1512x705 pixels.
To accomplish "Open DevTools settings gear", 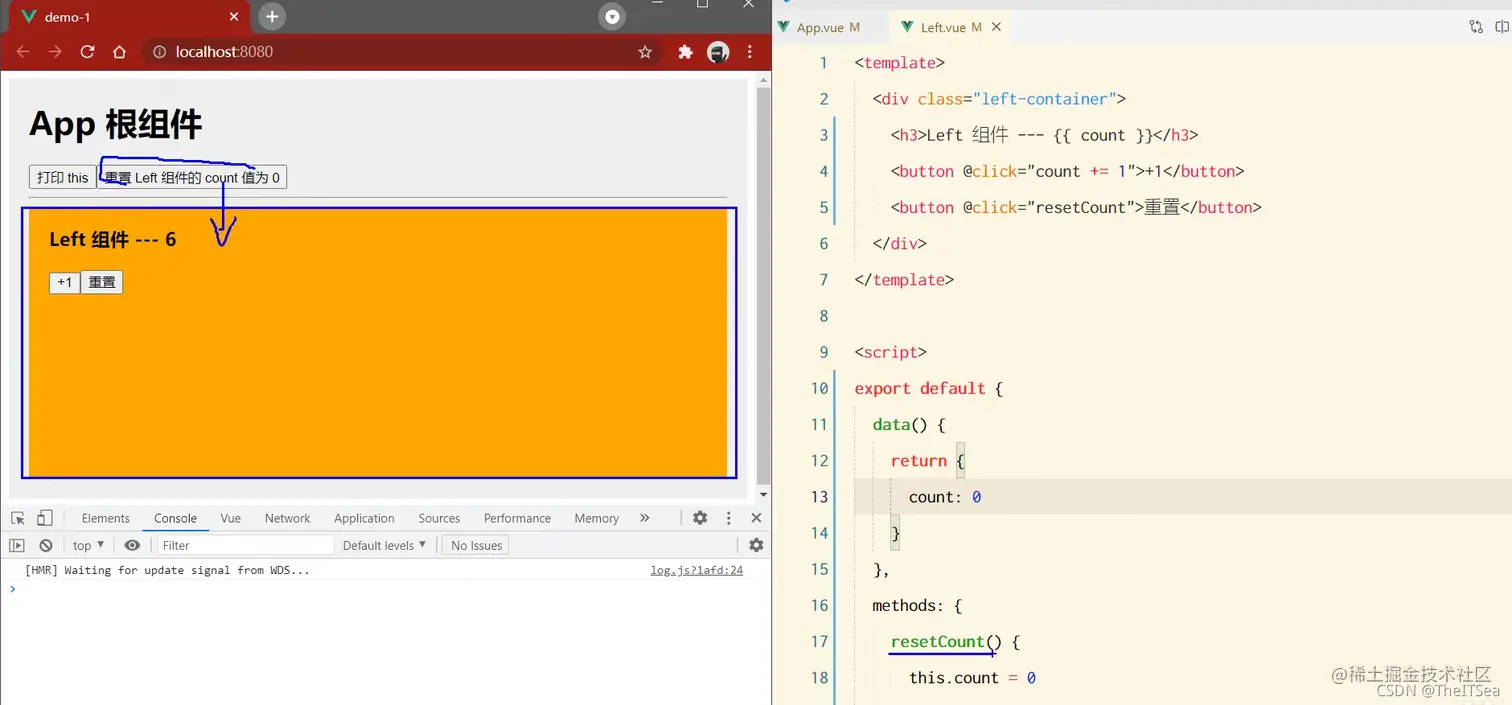I will 700,518.
